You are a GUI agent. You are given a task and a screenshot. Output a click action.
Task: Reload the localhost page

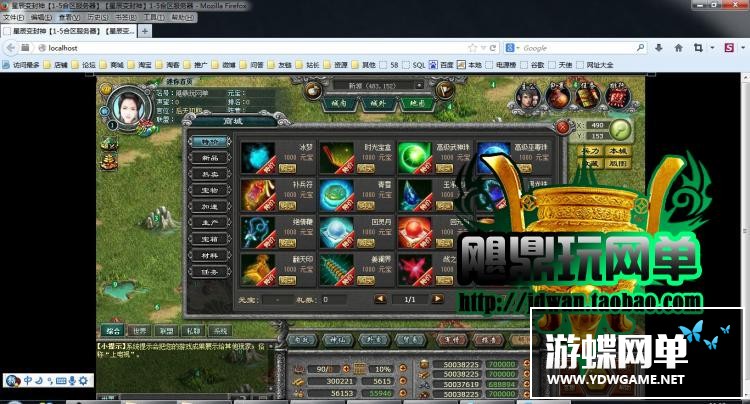(x=492, y=48)
